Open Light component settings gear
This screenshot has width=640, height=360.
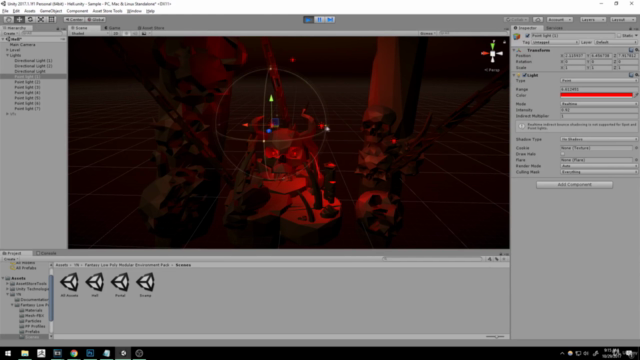click(x=636, y=75)
